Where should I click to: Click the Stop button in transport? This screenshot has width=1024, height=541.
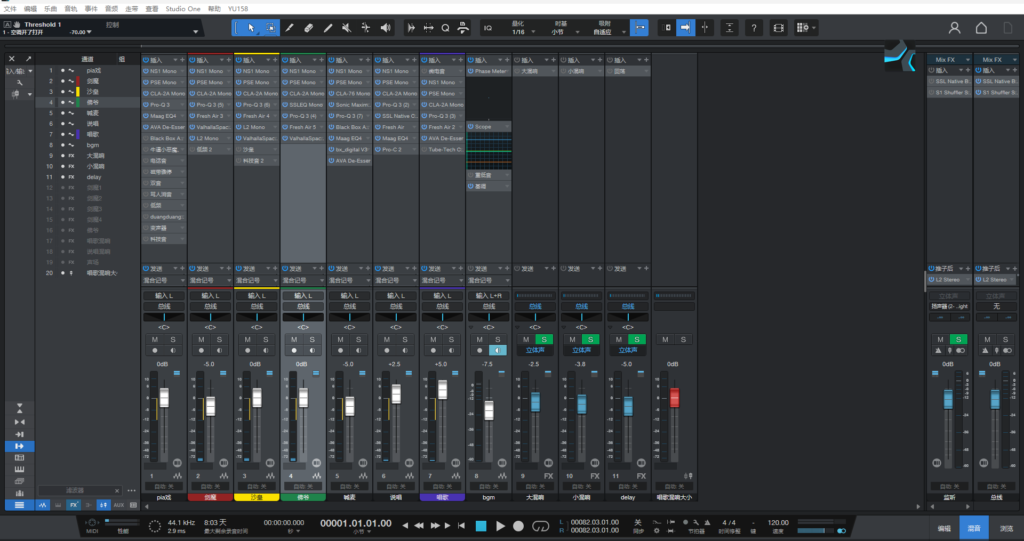[481, 526]
